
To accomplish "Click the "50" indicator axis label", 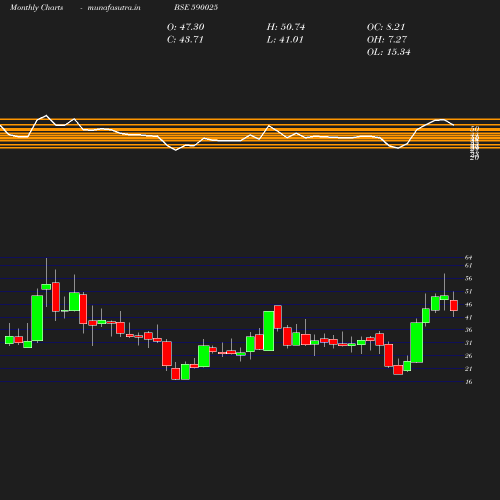I will (475, 129).
